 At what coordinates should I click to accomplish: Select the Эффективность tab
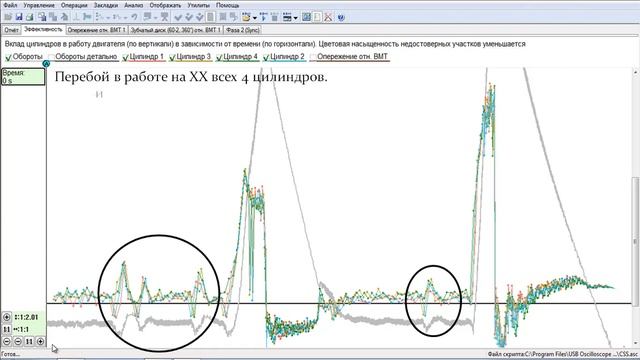pyautogui.click(x=43, y=29)
